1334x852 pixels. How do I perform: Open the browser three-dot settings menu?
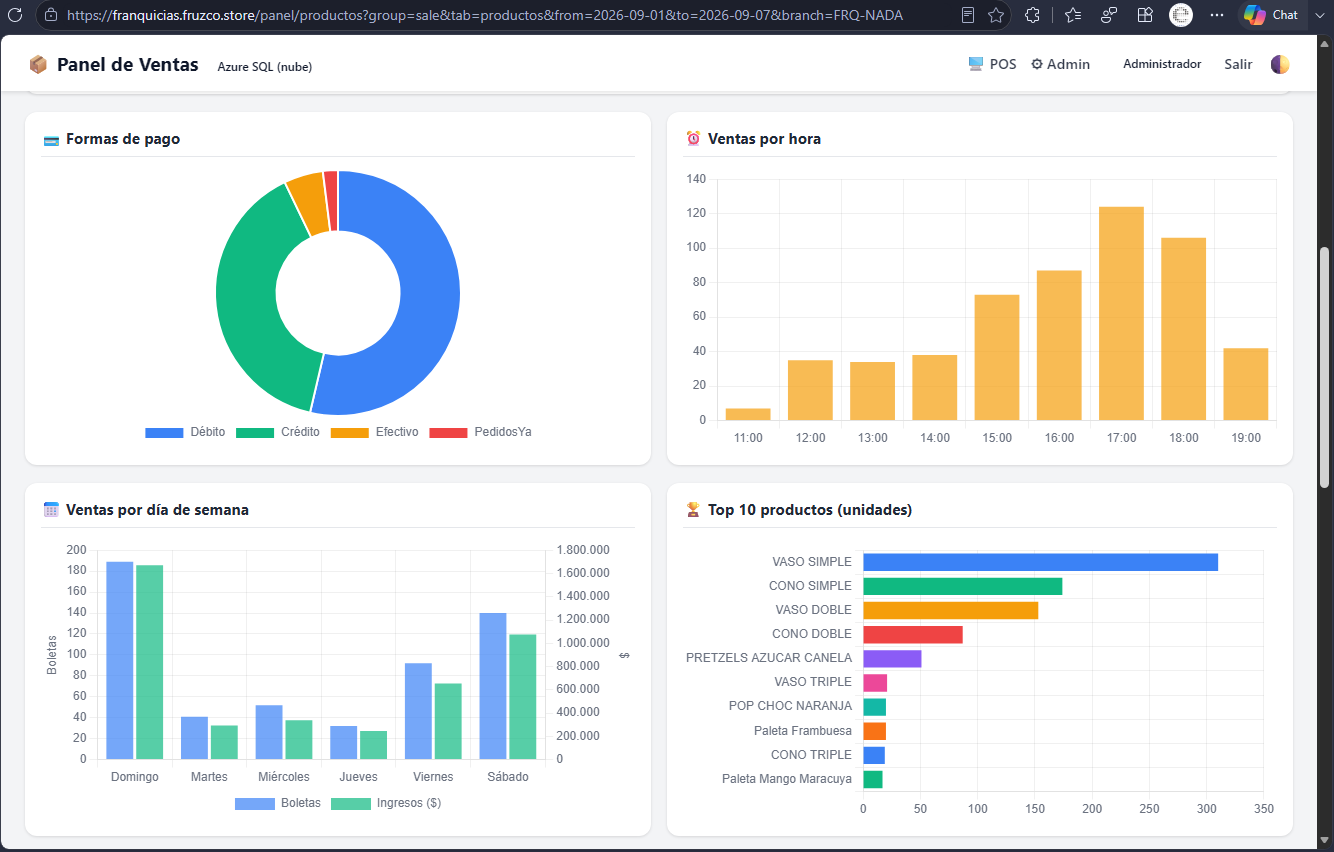pyautogui.click(x=1217, y=15)
